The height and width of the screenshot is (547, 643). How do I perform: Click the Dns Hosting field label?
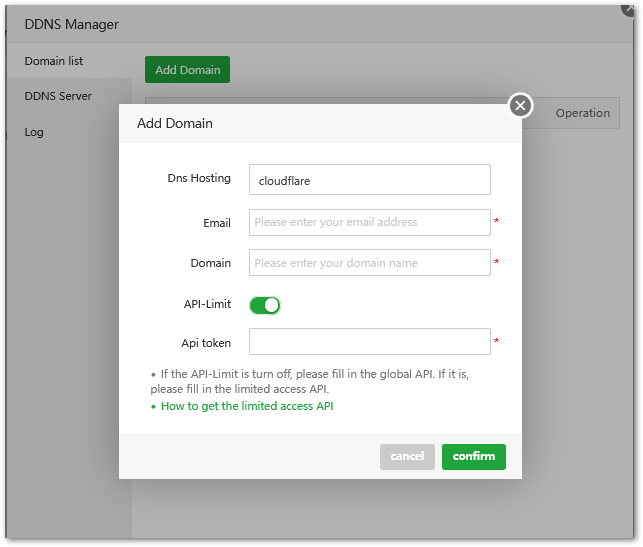click(x=199, y=178)
